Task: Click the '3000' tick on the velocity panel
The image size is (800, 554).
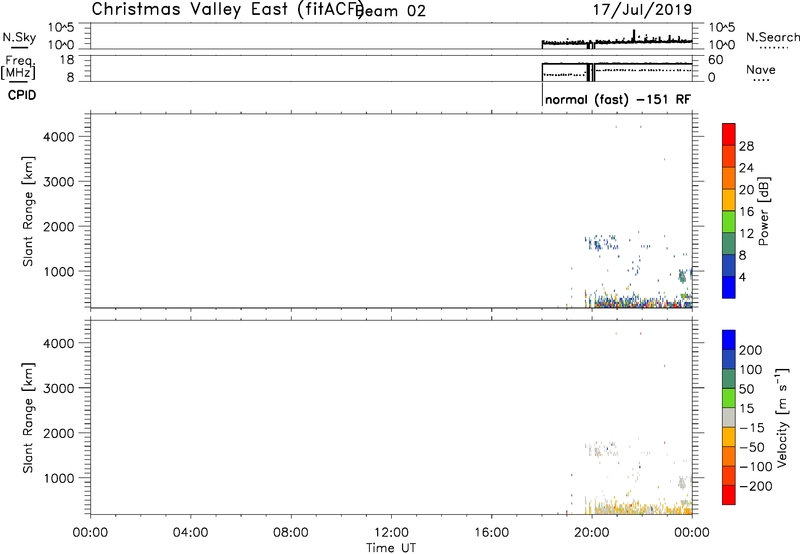Action: (x=59, y=388)
